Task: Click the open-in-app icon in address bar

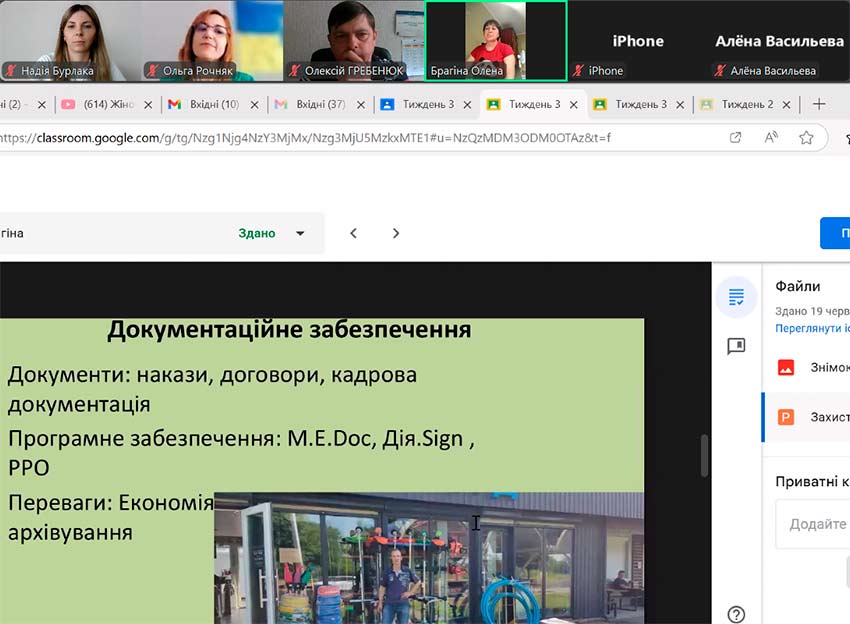Action: (x=736, y=137)
